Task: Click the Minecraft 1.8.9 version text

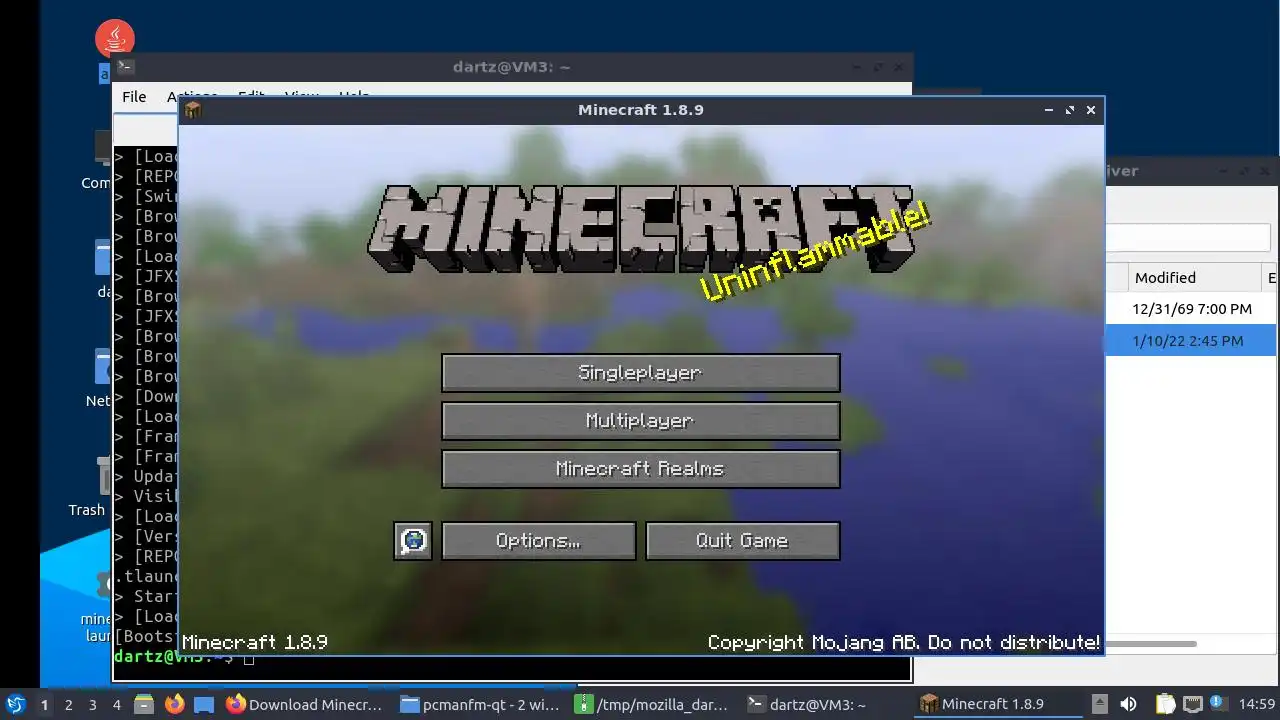Action: pos(255,643)
